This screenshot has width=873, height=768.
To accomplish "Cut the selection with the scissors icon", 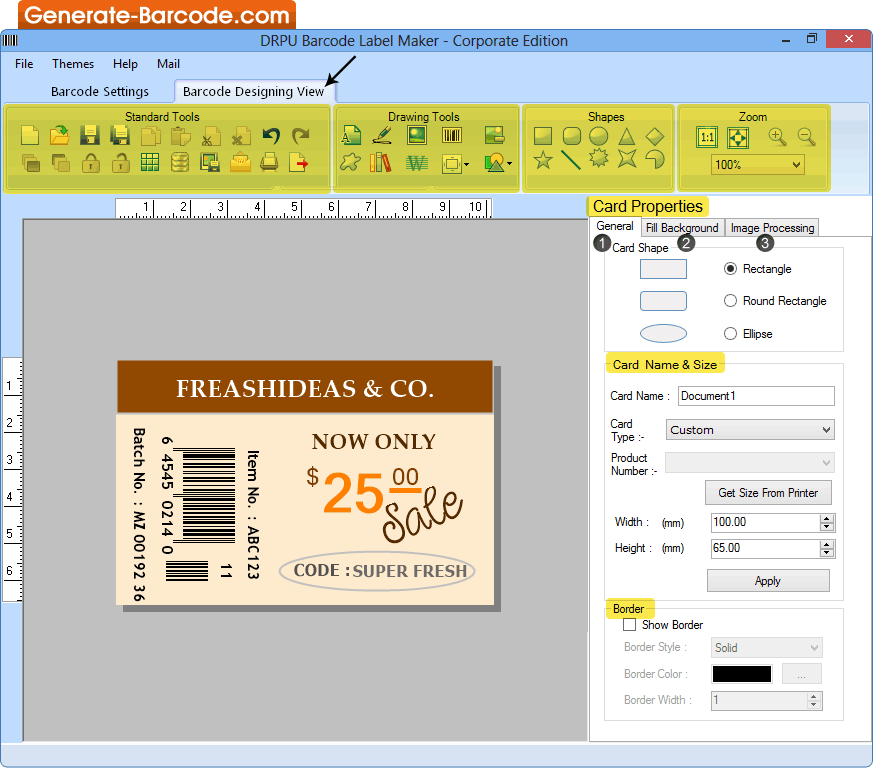I will pyautogui.click(x=210, y=135).
